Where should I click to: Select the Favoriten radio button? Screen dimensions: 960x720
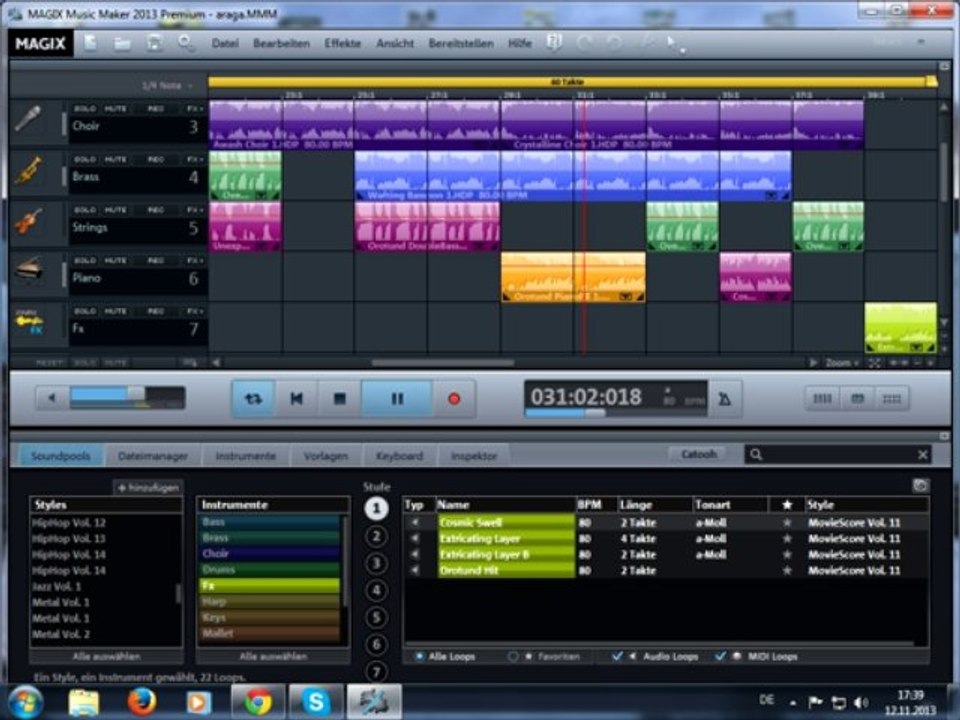[512, 656]
